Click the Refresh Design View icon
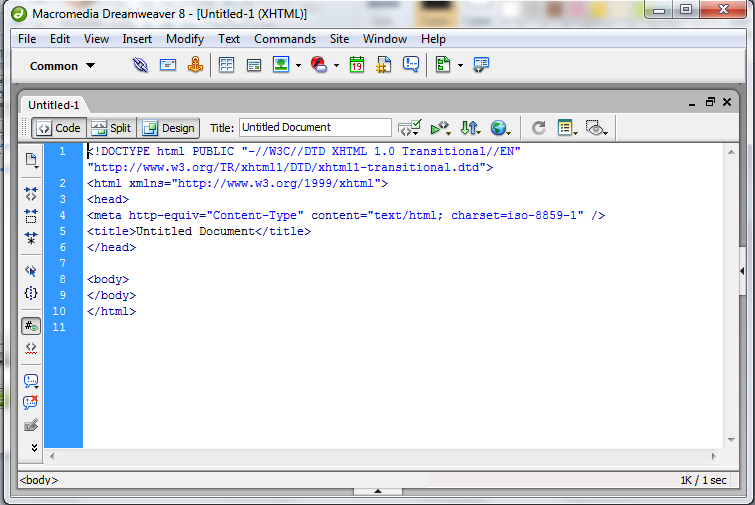 538,128
